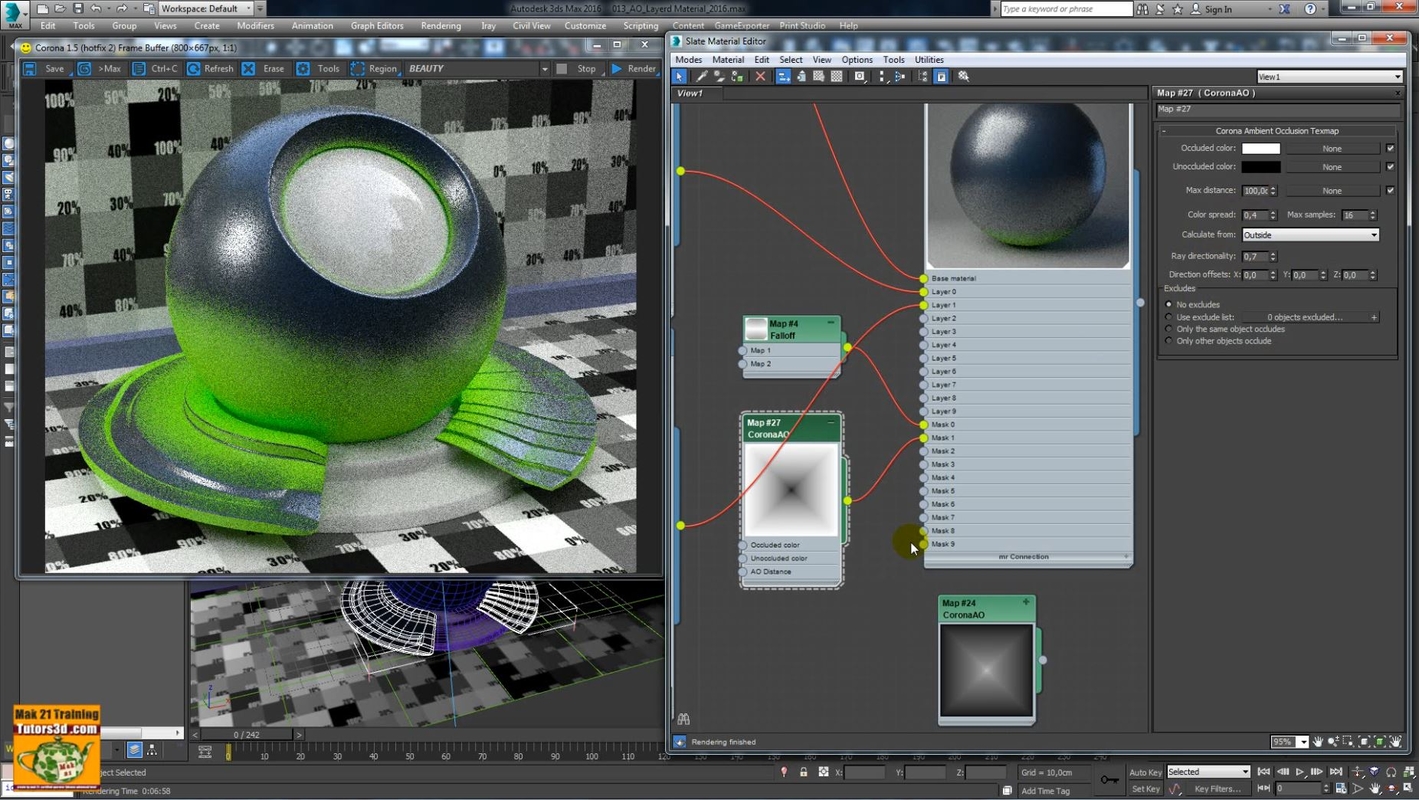Toggle the Occluded color map checkbox
This screenshot has width=1419, height=800.
pos(1390,149)
